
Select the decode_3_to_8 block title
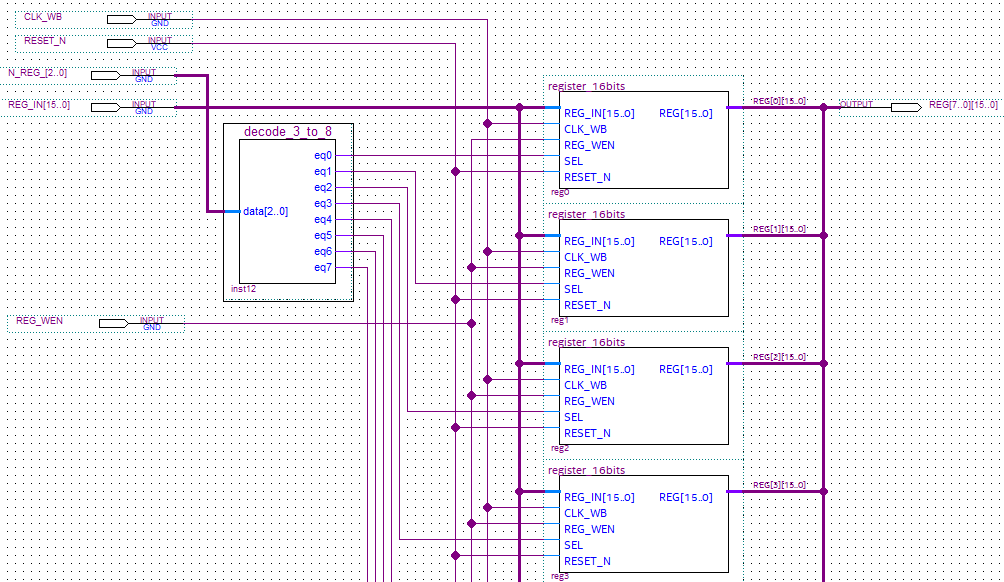pos(288,131)
